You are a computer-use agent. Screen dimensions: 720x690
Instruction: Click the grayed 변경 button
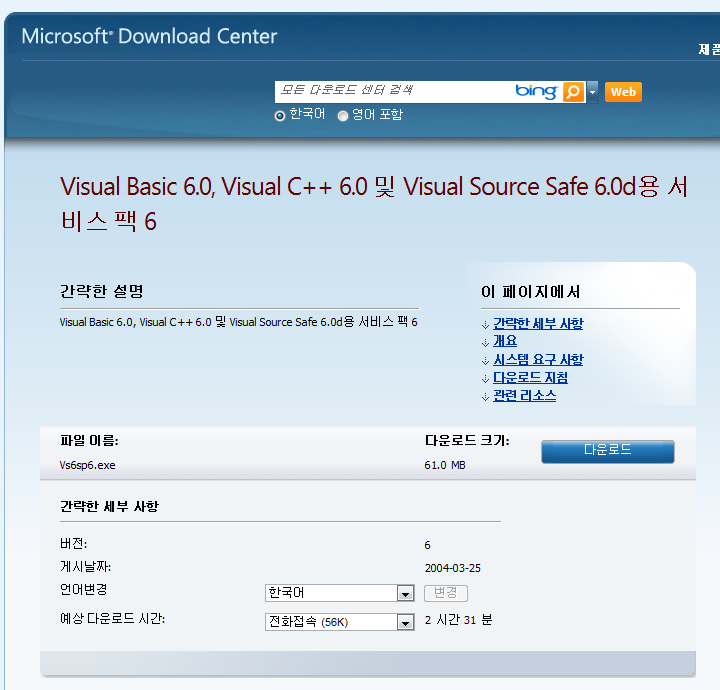pyautogui.click(x=445, y=593)
